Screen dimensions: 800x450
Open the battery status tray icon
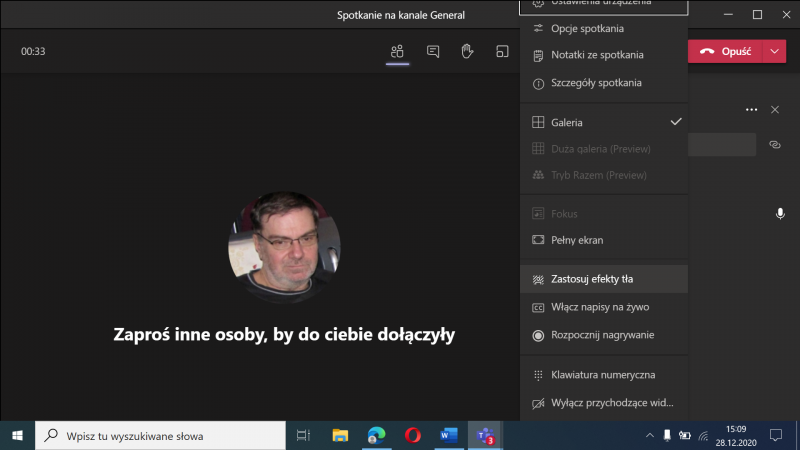(684, 436)
